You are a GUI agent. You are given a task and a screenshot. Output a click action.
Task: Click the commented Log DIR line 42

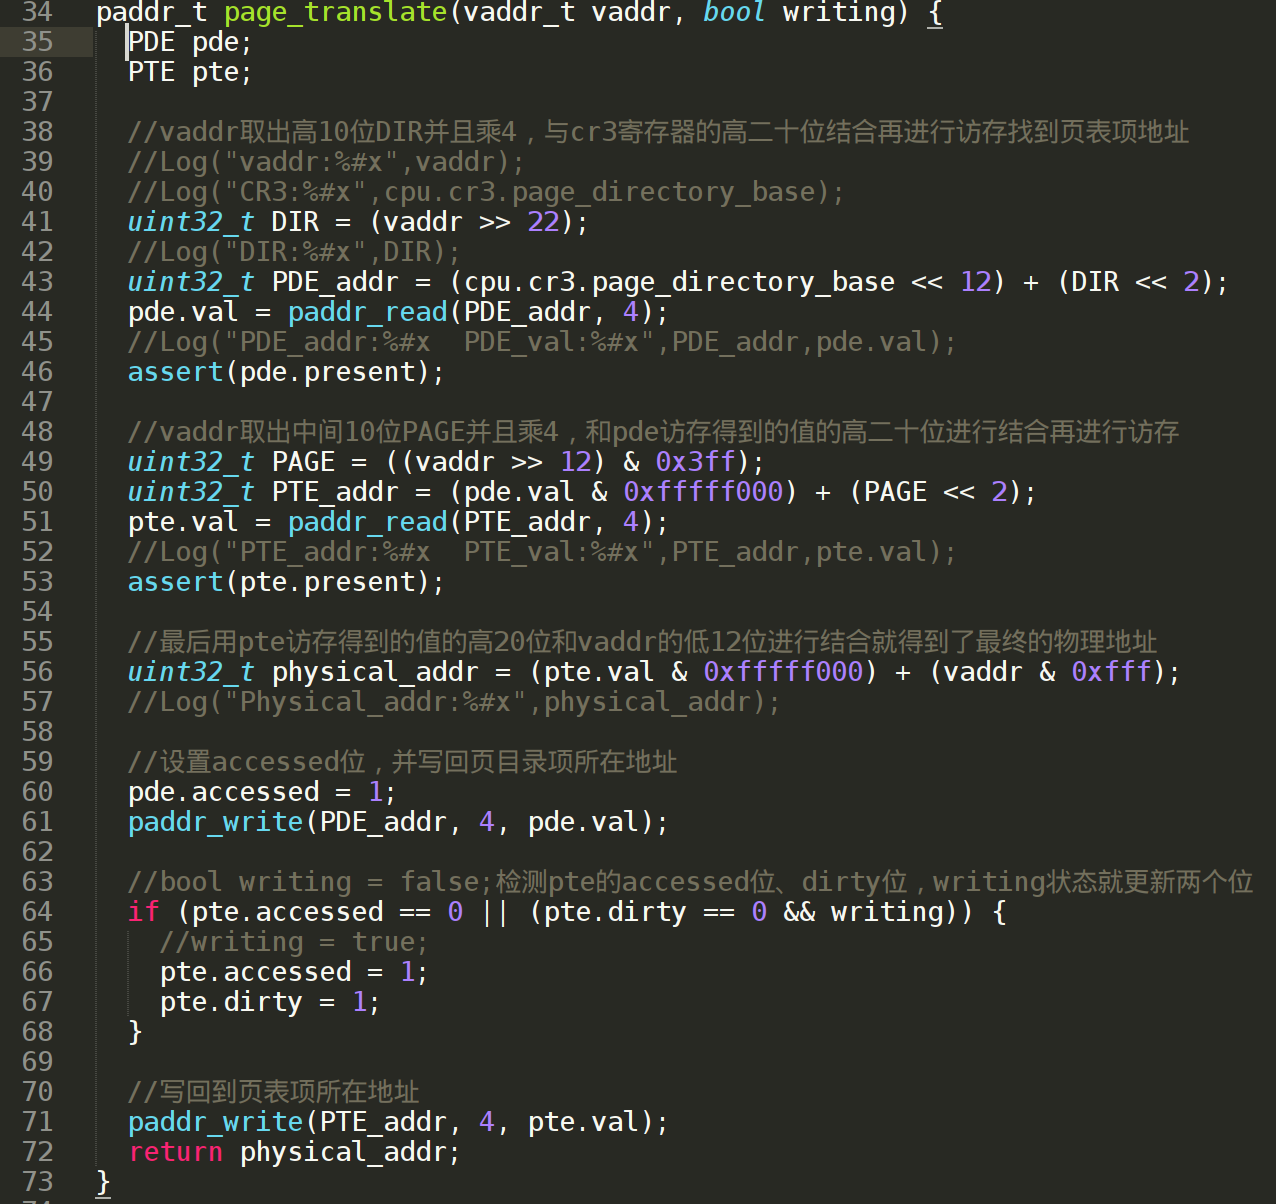294,252
